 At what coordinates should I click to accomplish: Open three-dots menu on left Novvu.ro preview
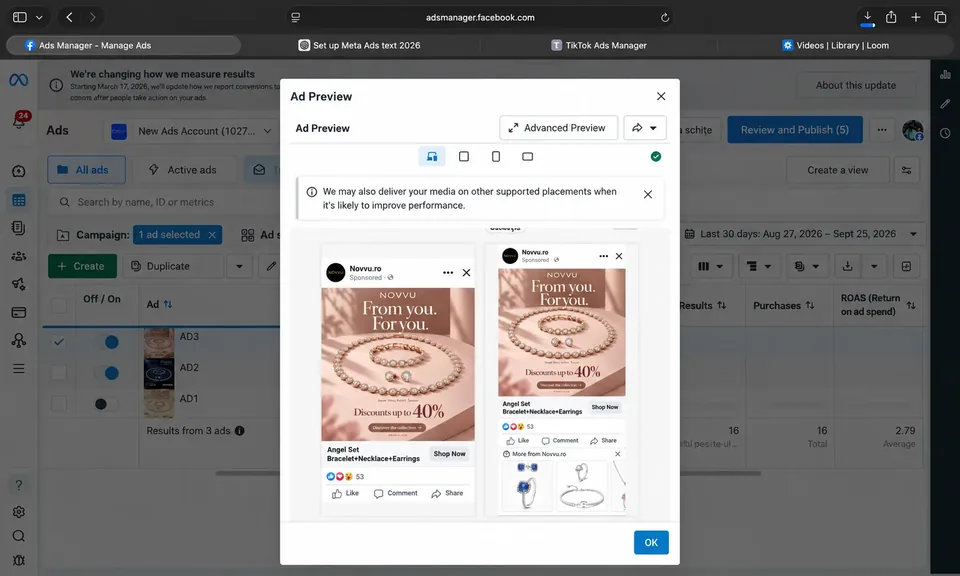tap(448, 272)
